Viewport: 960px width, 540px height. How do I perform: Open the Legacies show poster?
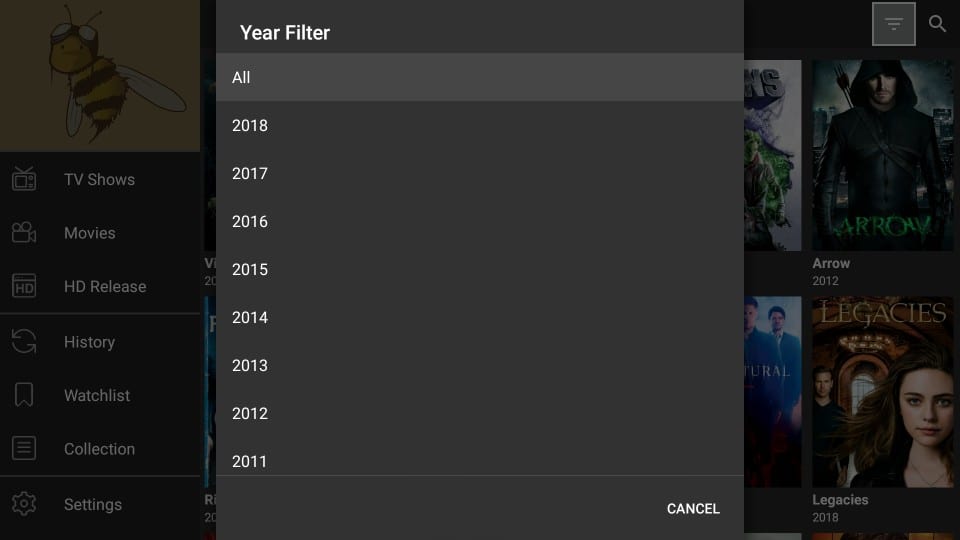click(x=882, y=392)
